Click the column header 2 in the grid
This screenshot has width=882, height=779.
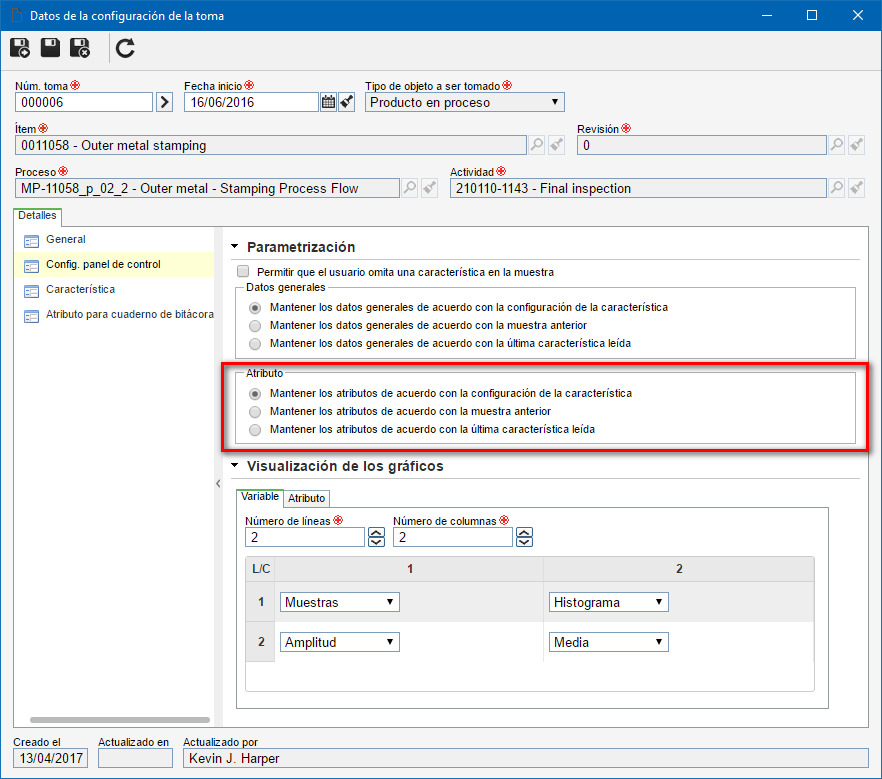679,569
